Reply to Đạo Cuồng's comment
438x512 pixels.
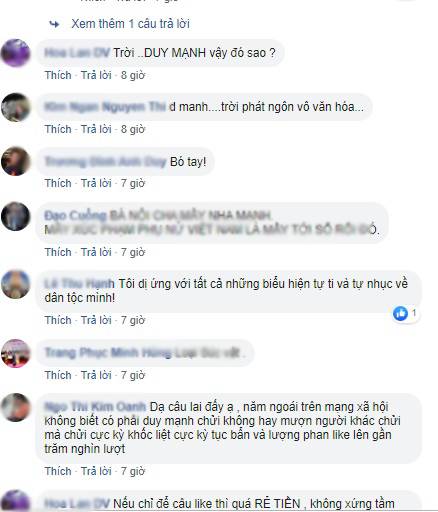tap(96, 252)
